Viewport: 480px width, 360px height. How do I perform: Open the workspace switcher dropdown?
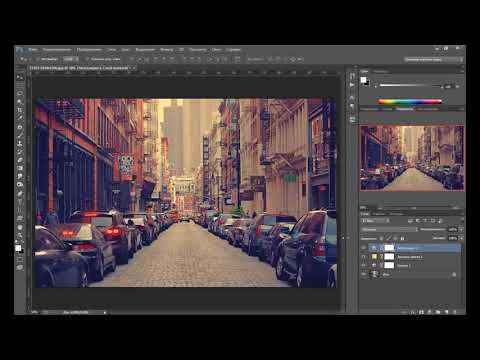coord(433,59)
